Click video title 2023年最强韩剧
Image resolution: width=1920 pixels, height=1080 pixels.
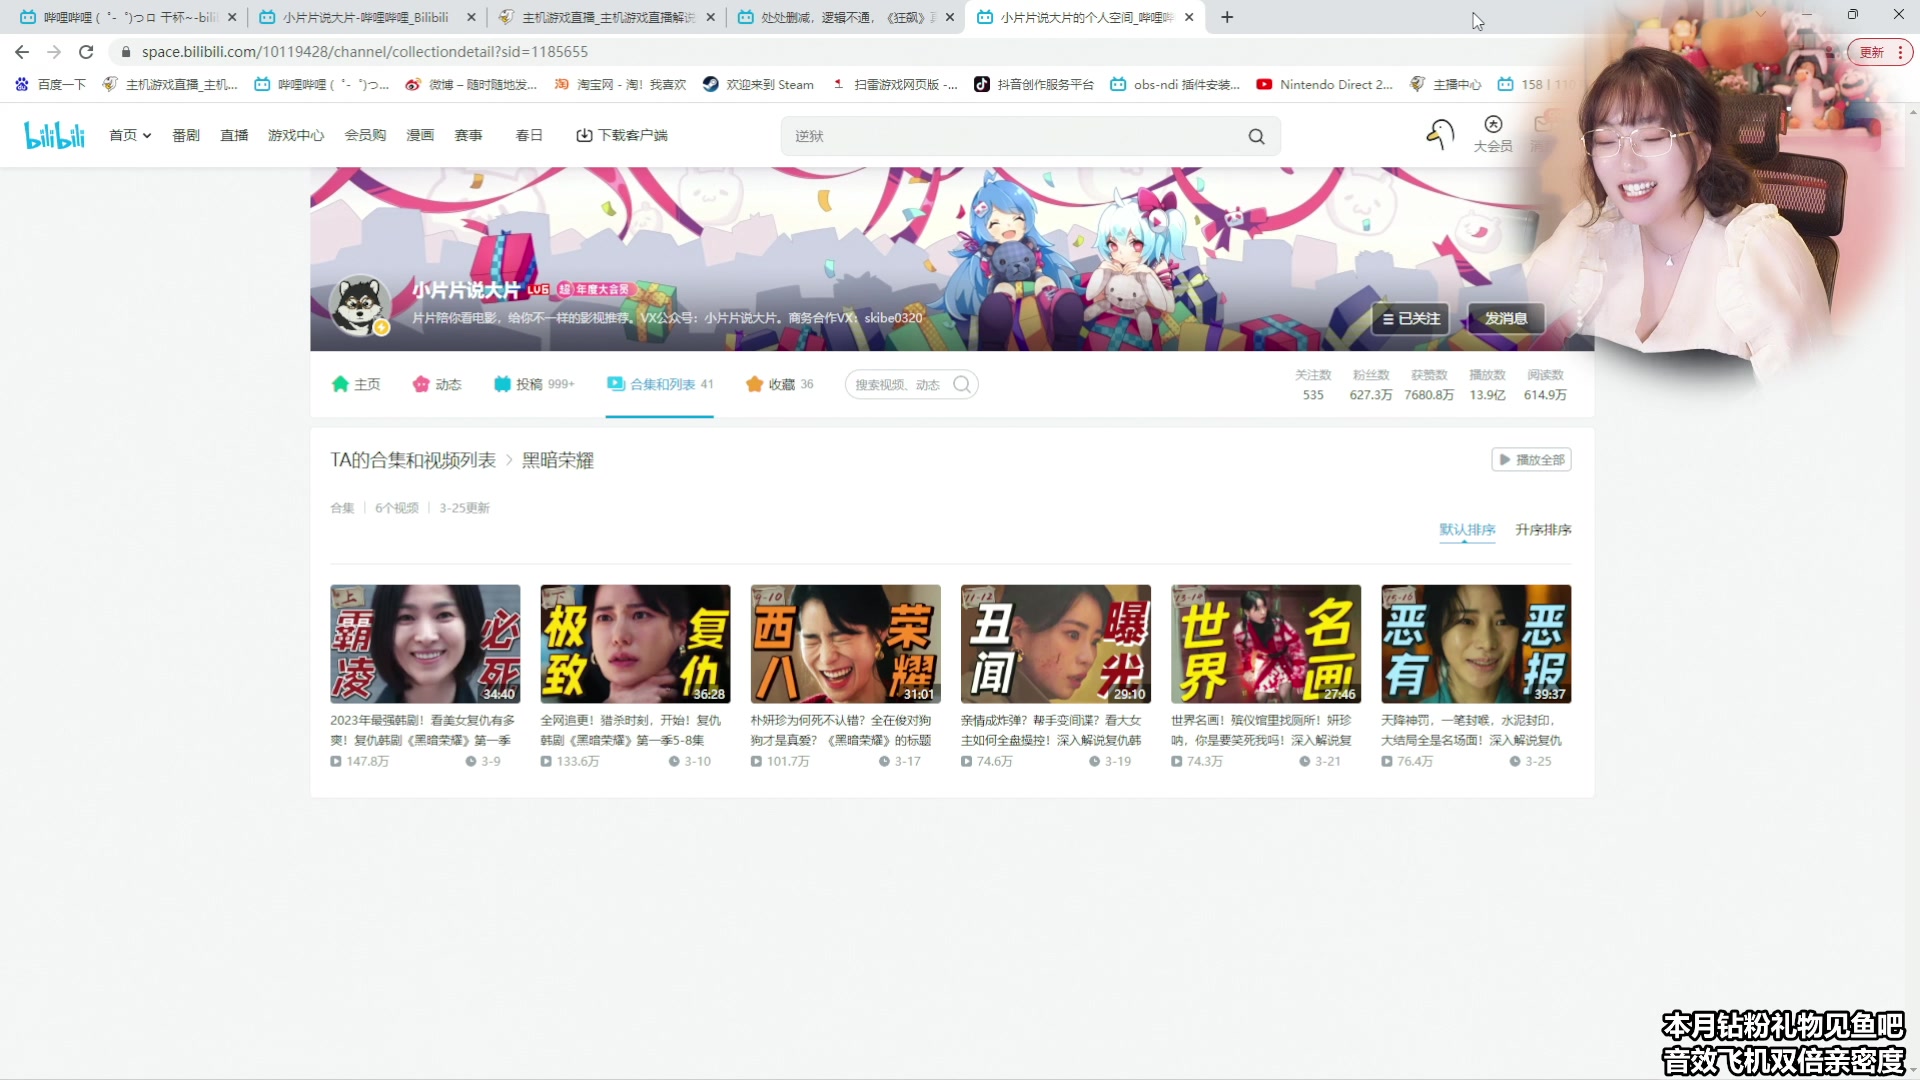(x=423, y=730)
